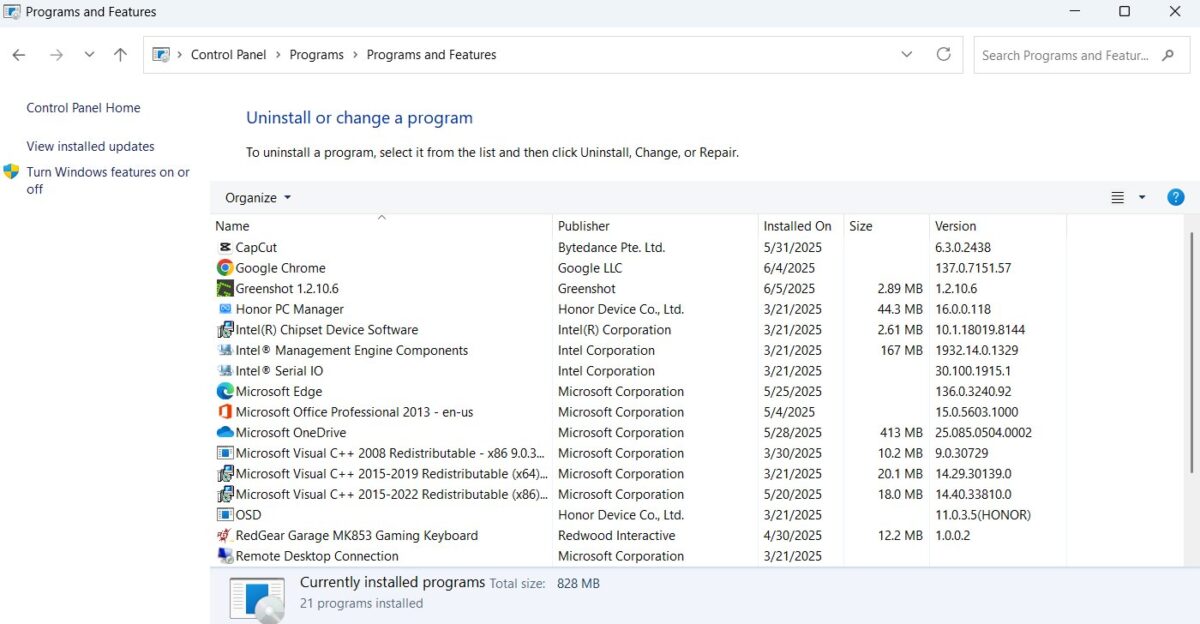Click the RedGear Garage MK853 keyboard icon
The width and height of the screenshot is (1200, 624).
click(225, 536)
